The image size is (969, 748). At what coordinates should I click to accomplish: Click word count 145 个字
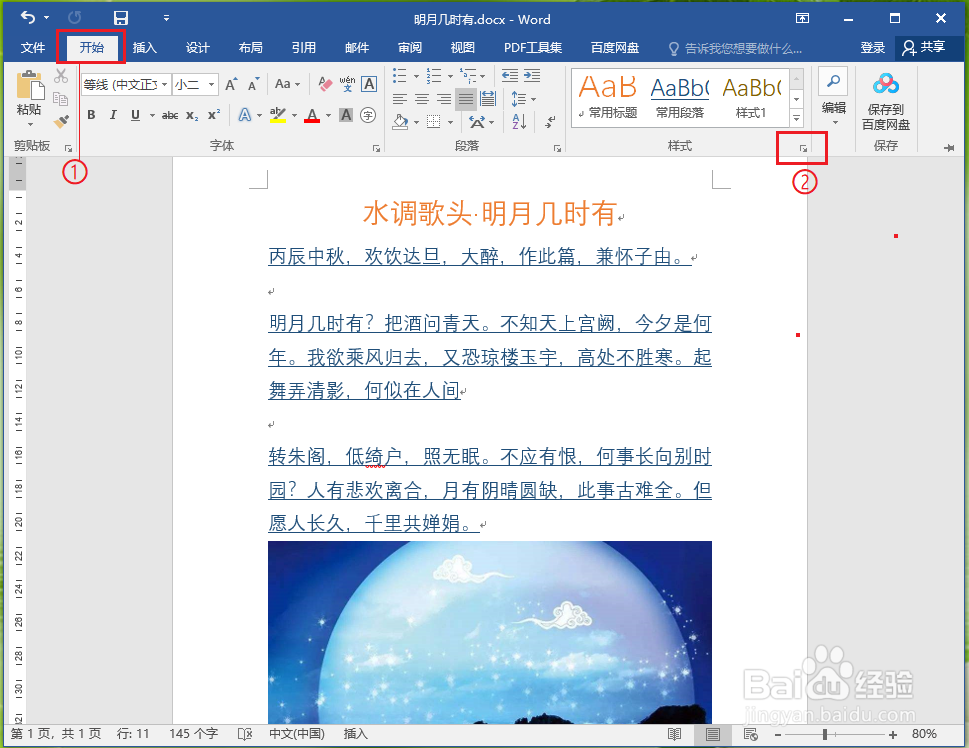tap(193, 734)
